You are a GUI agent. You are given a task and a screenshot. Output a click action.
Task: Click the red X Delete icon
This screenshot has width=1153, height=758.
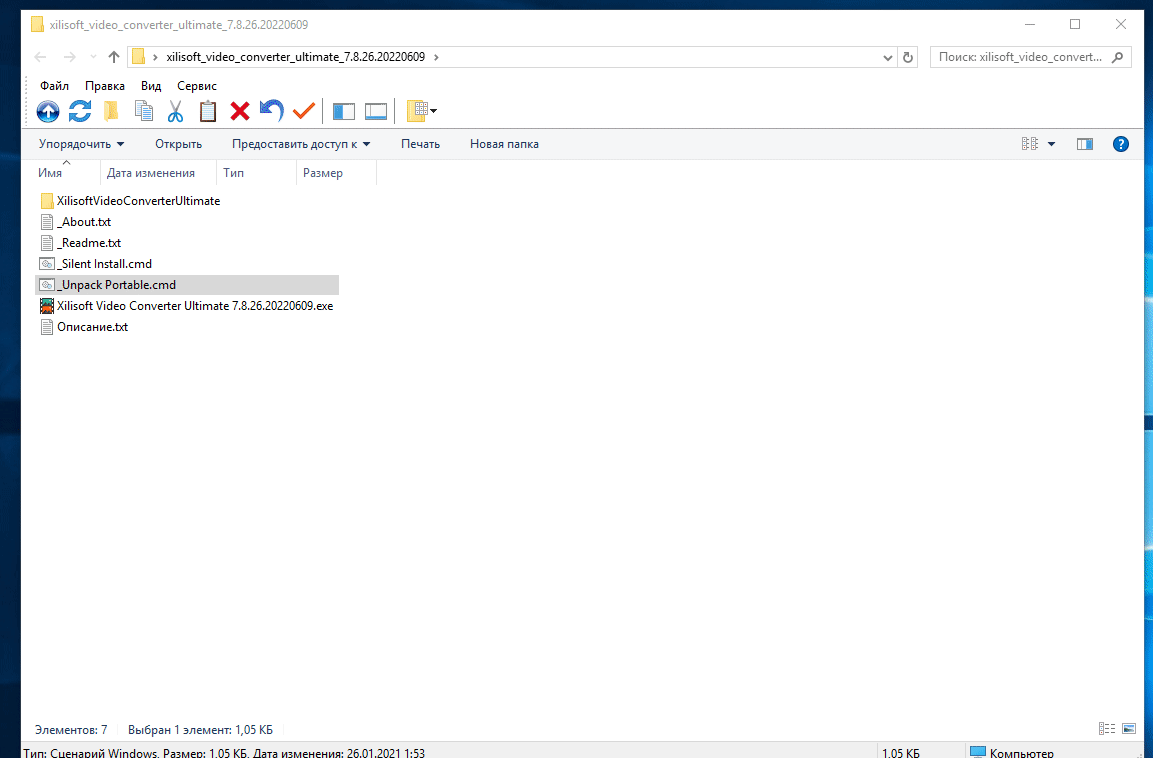tap(240, 111)
